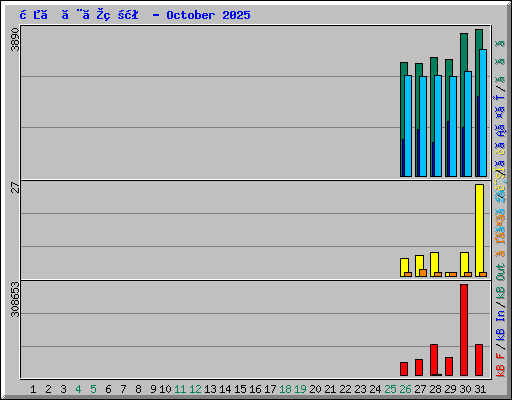This screenshot has height=400, width=512.
Task: Click the 308653 y-axis value
Action: (15, 299)
